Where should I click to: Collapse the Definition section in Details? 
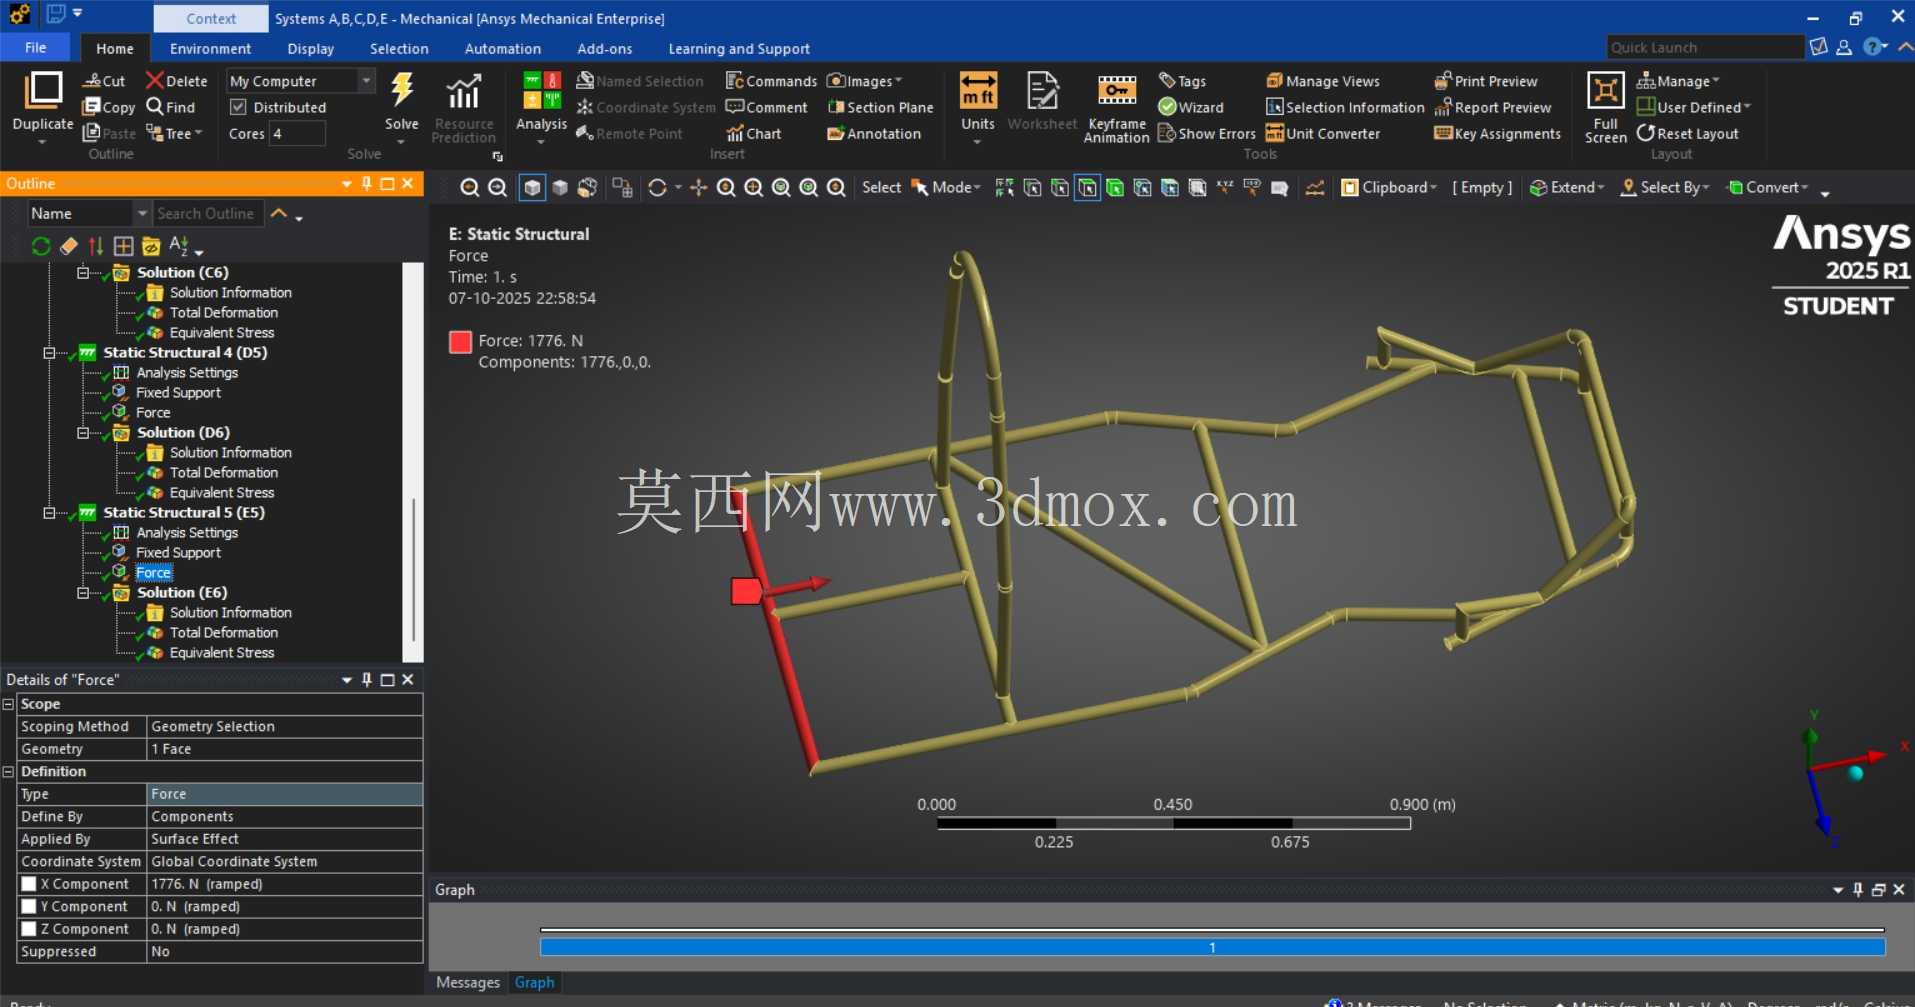(x=9, y=772)
